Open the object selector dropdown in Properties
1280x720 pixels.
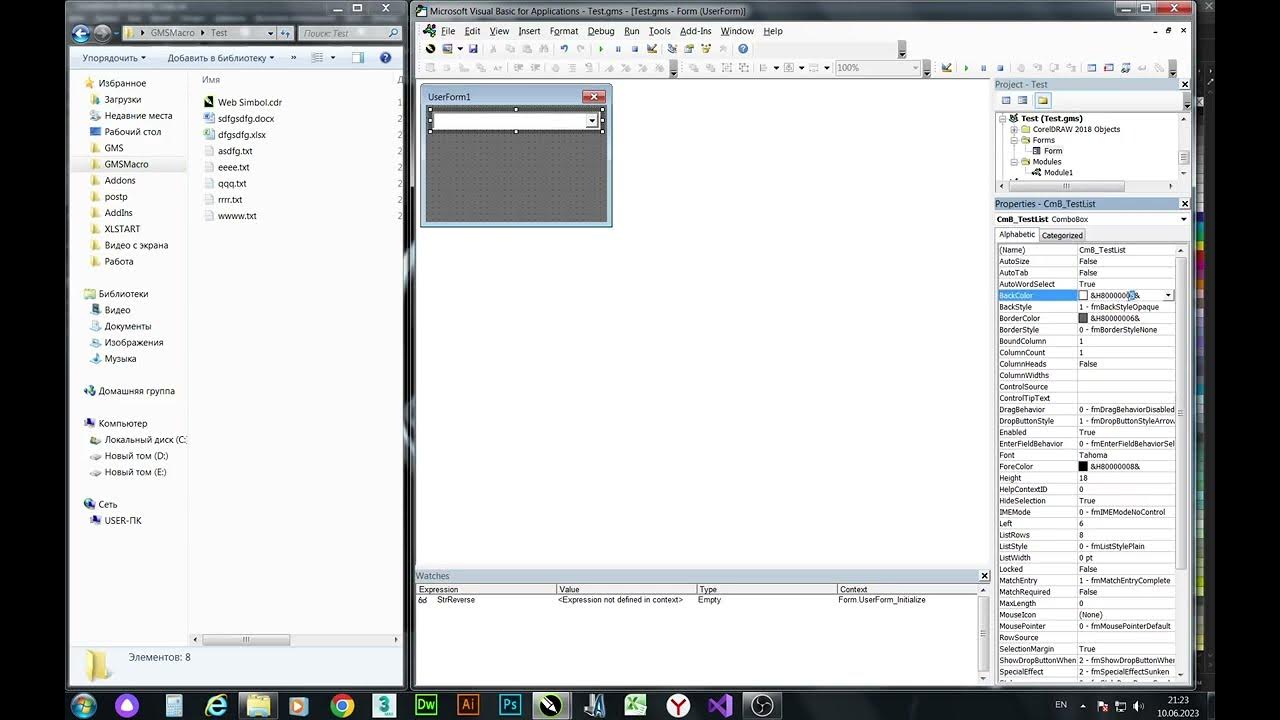click(1184, 219)
